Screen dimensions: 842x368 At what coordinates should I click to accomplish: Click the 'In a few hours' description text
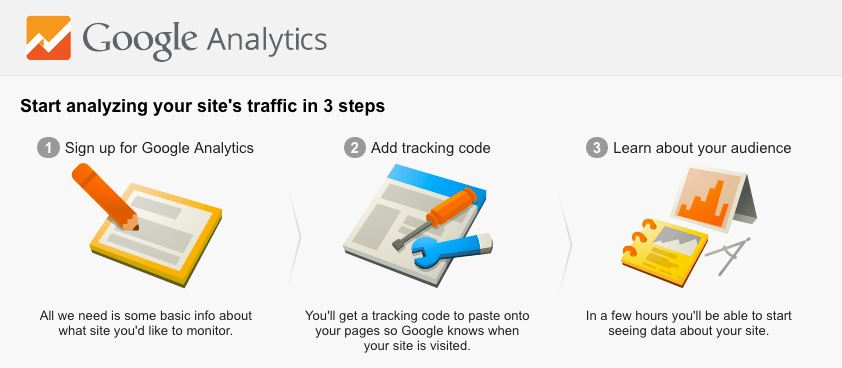[x=688, y=323]
